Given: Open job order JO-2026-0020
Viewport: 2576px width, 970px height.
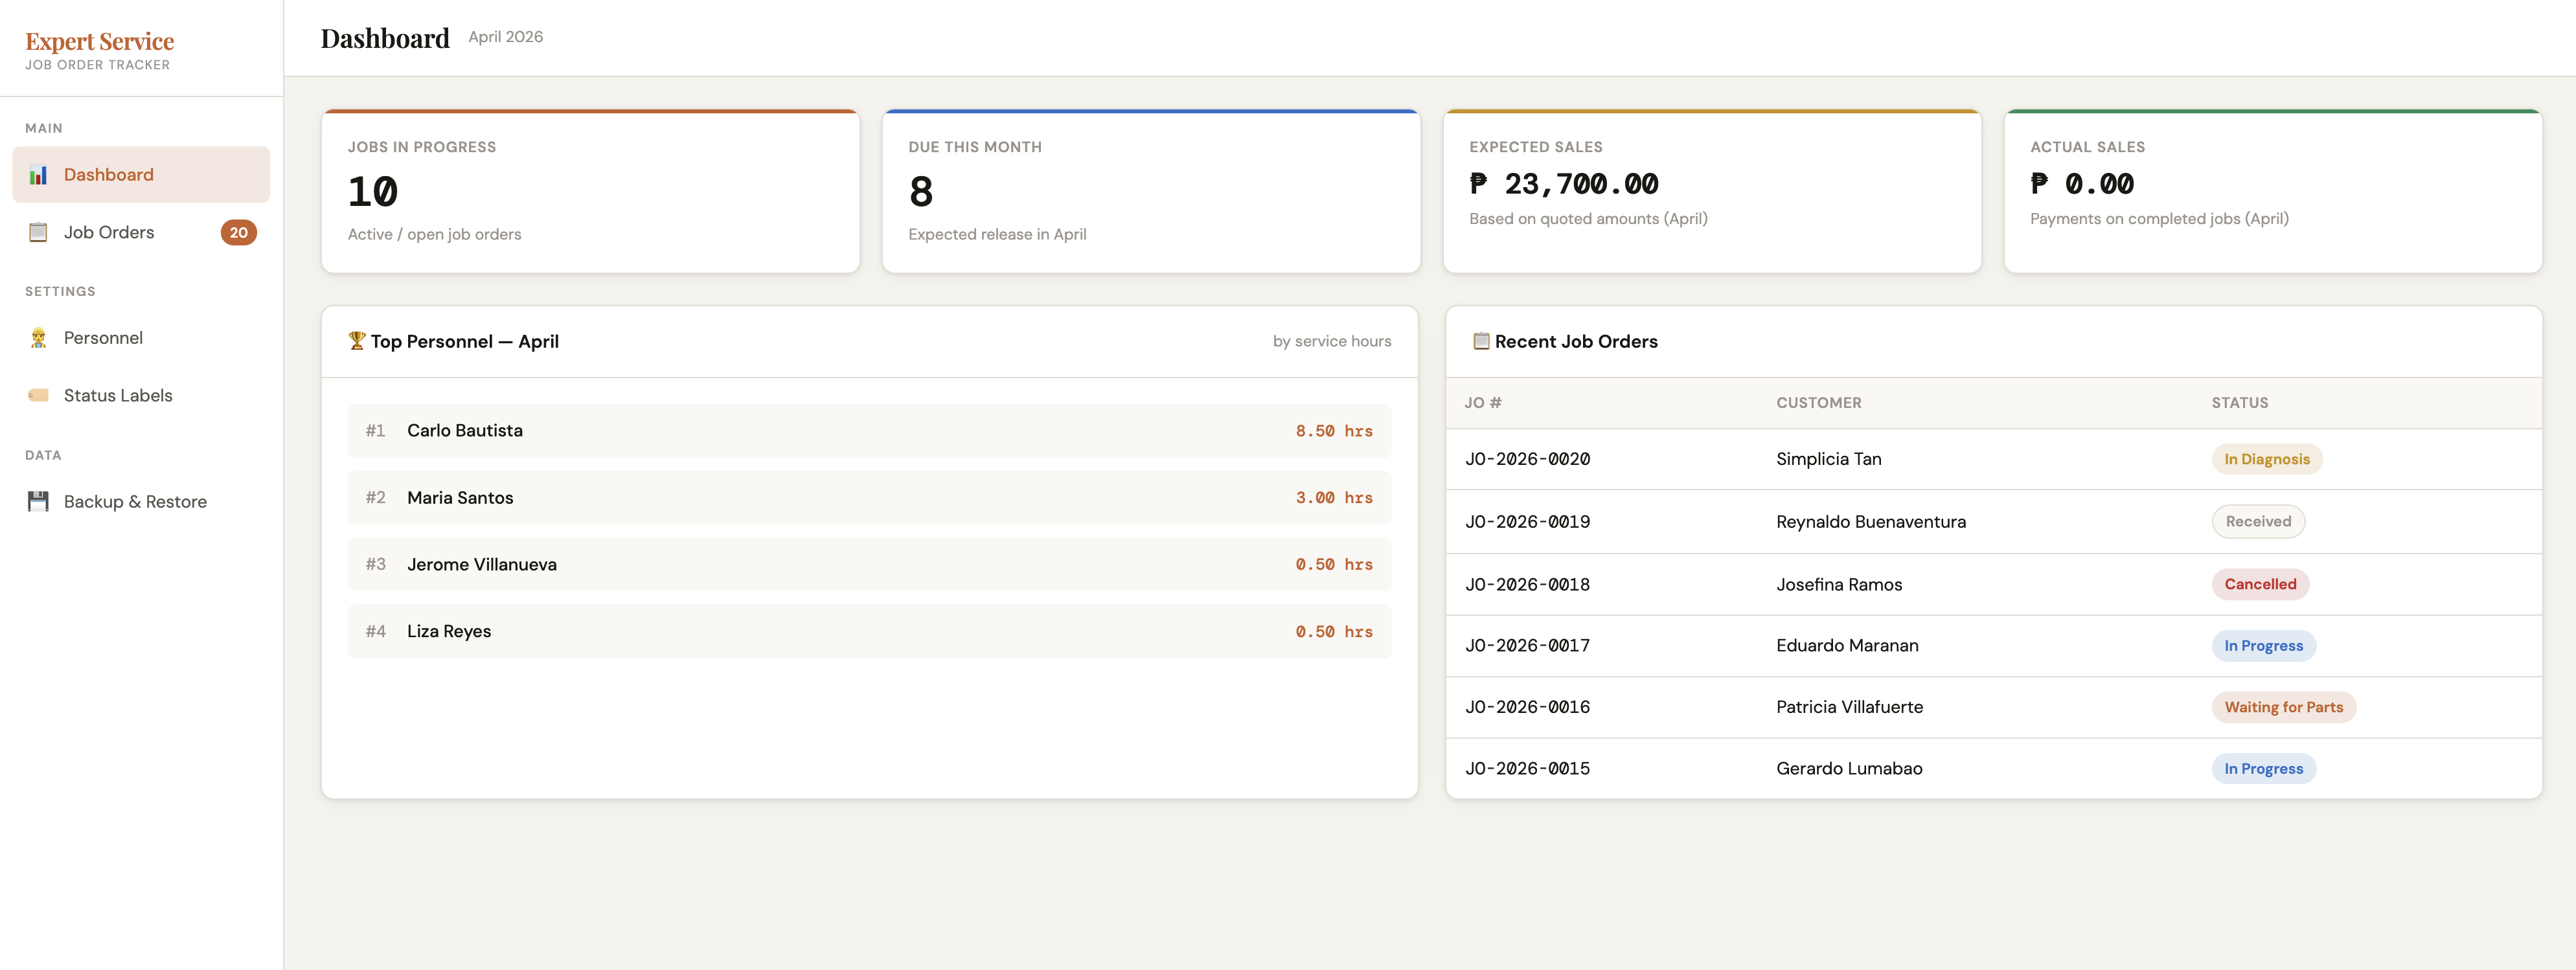Looking at the screenshot, I should pyautogui.click(x=1527, y=459).
